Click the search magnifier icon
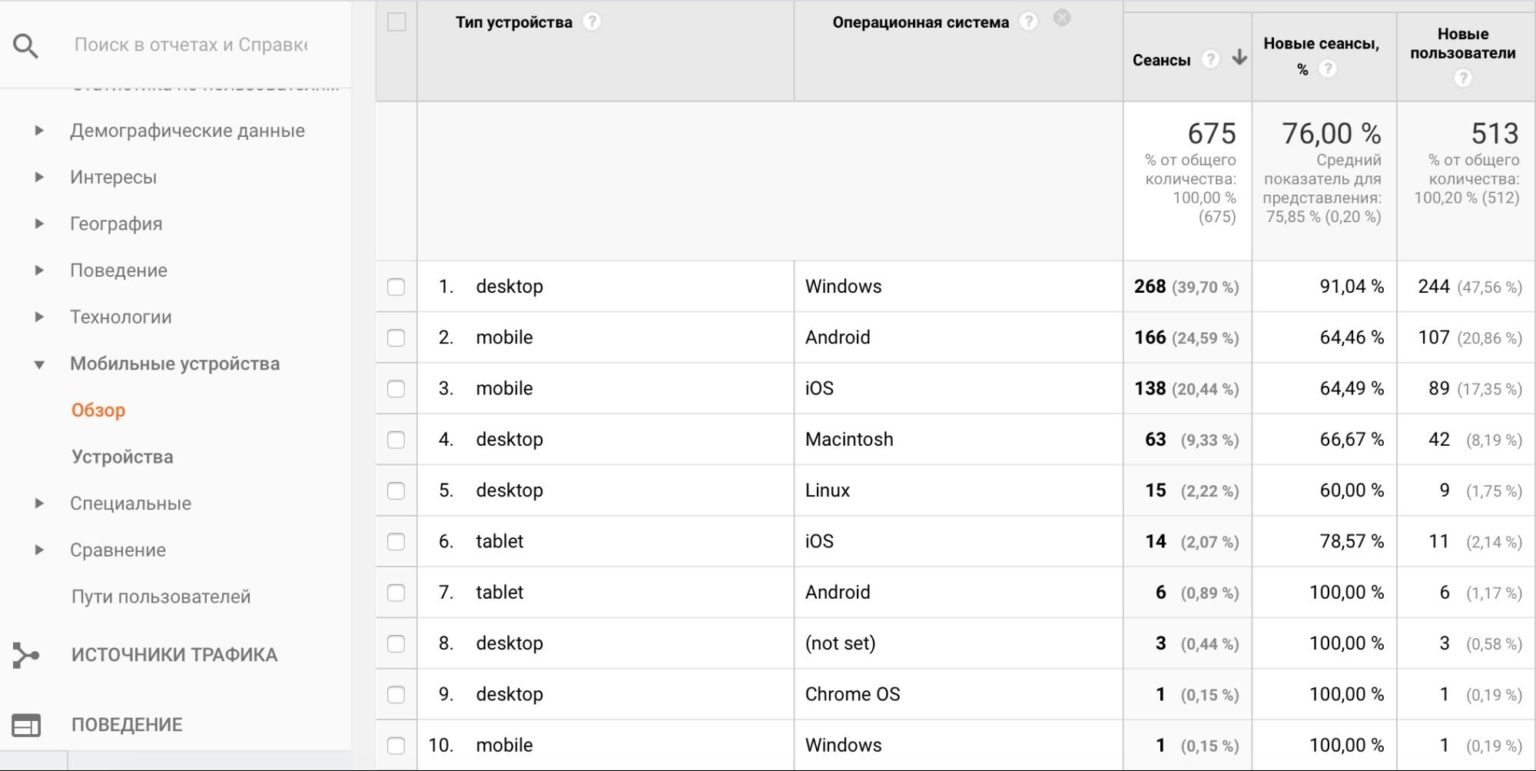 point(25,45)
